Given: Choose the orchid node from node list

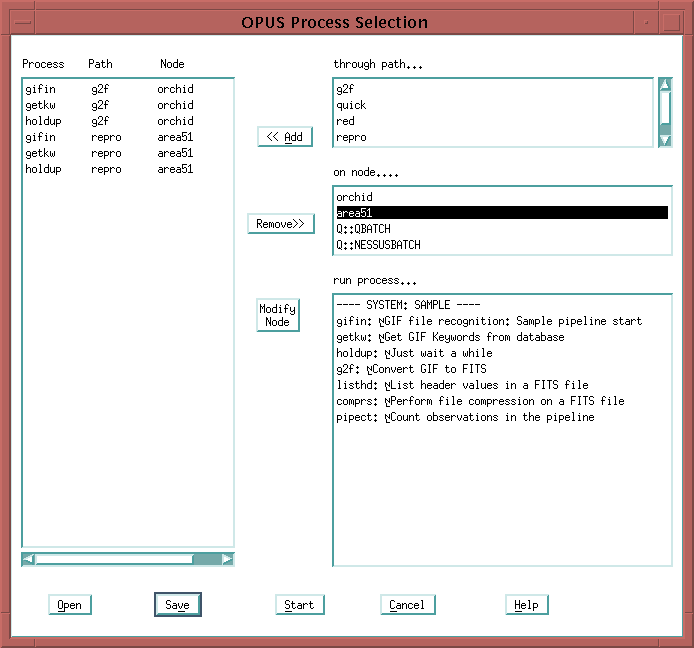Looking at the screenshot, I should coord(354,197).
